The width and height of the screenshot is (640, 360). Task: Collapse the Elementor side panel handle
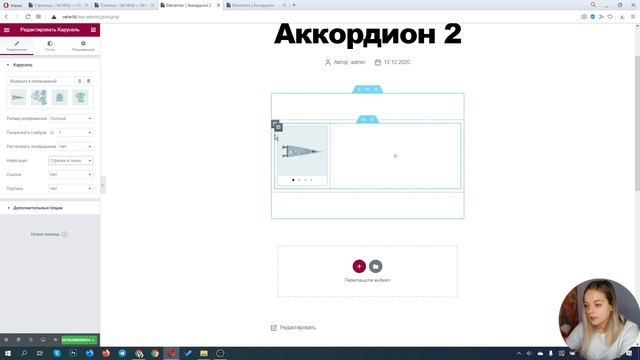[102, 185]
